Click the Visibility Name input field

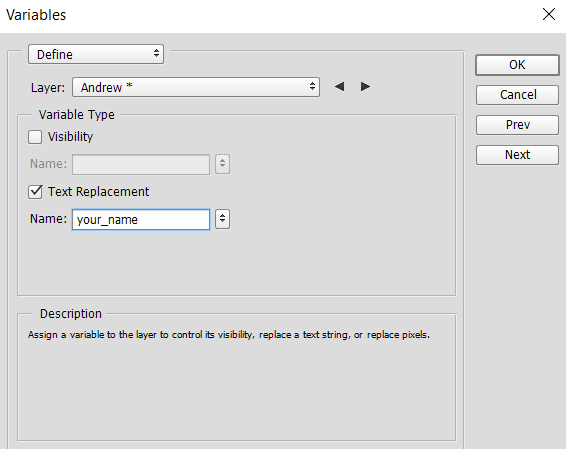pos(141,165)
